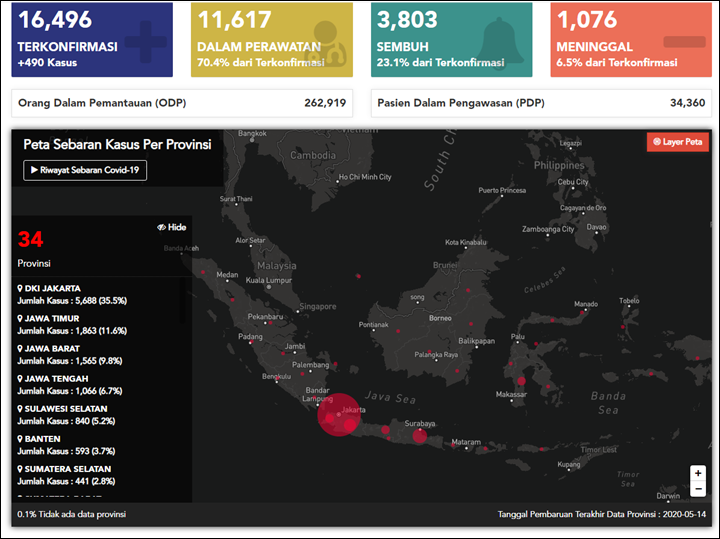Zoom out the map with minus button

(x=698, y=489)
